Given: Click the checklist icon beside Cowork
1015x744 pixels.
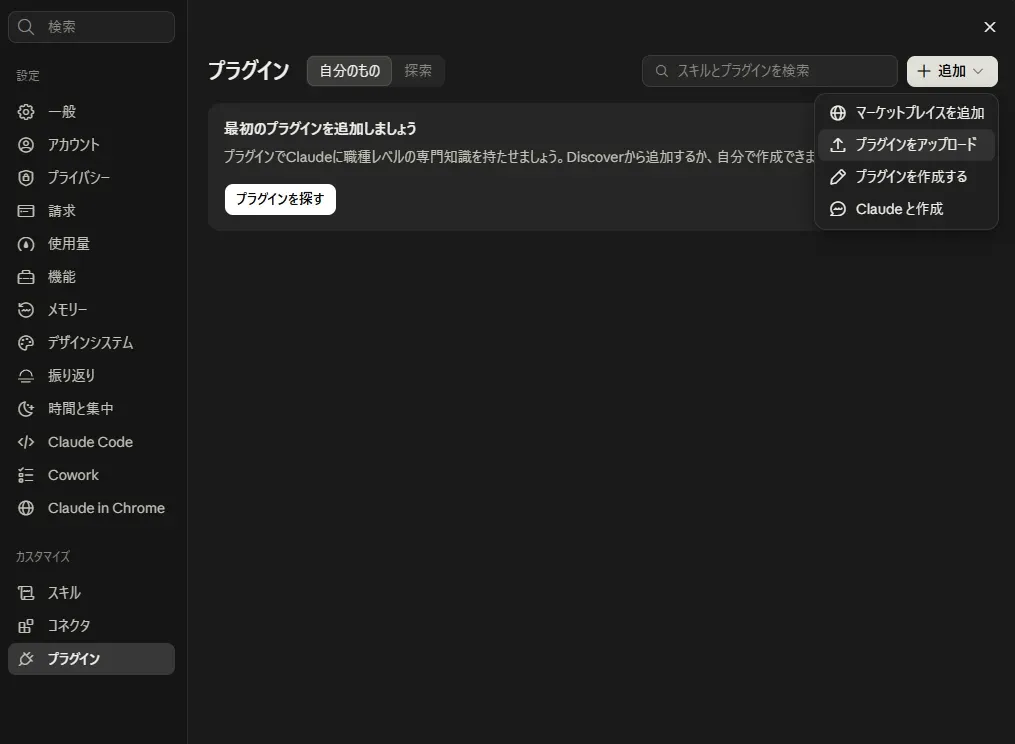Looking at the screenshot, I should 26,475.
